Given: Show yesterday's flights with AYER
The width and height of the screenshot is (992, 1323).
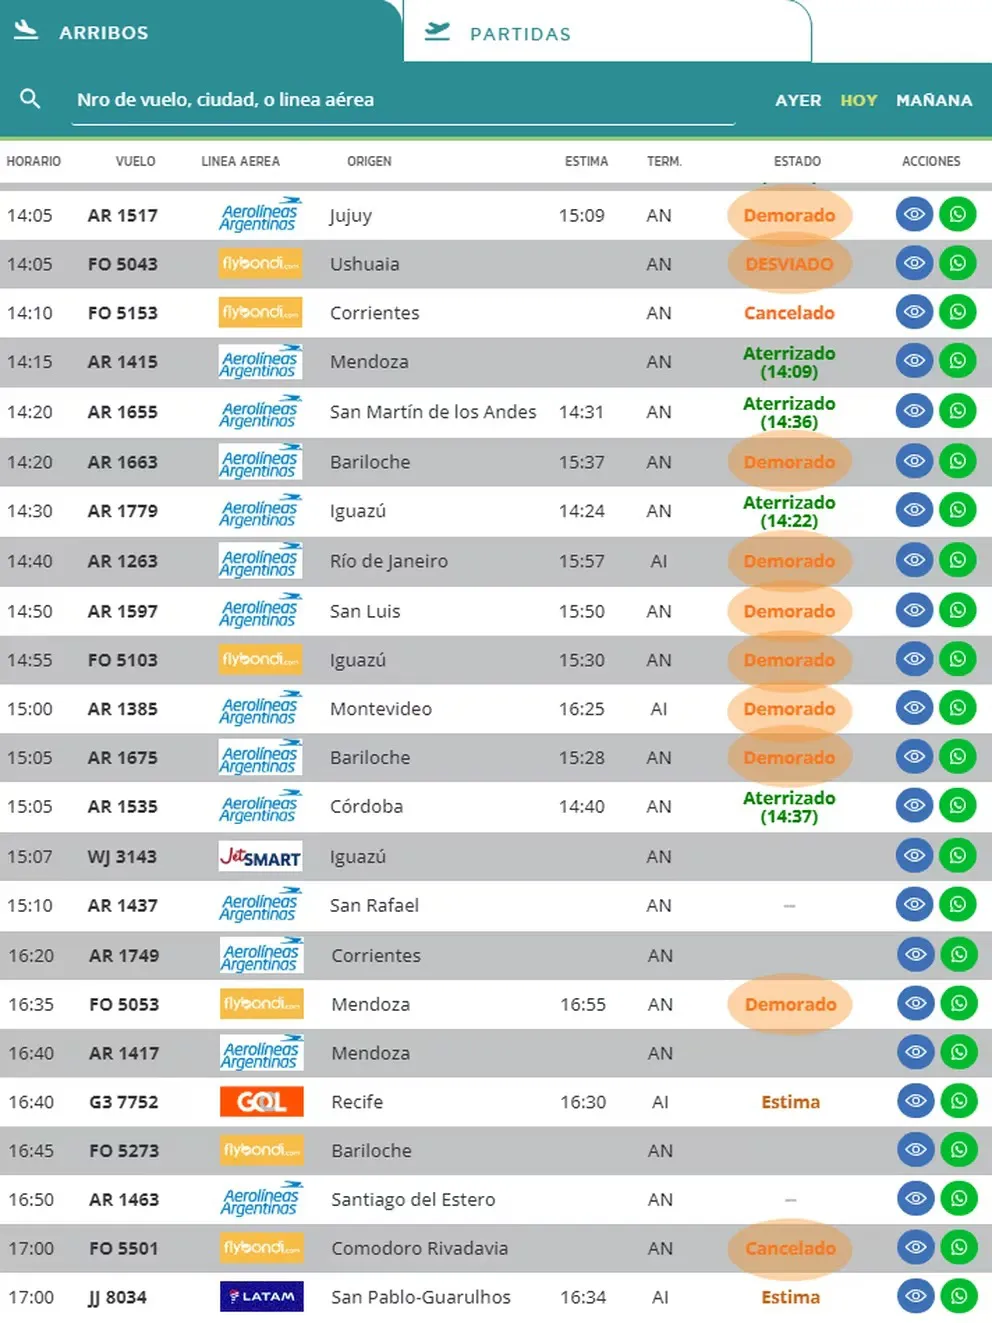Looking at the screenshot, I should 798,100.
